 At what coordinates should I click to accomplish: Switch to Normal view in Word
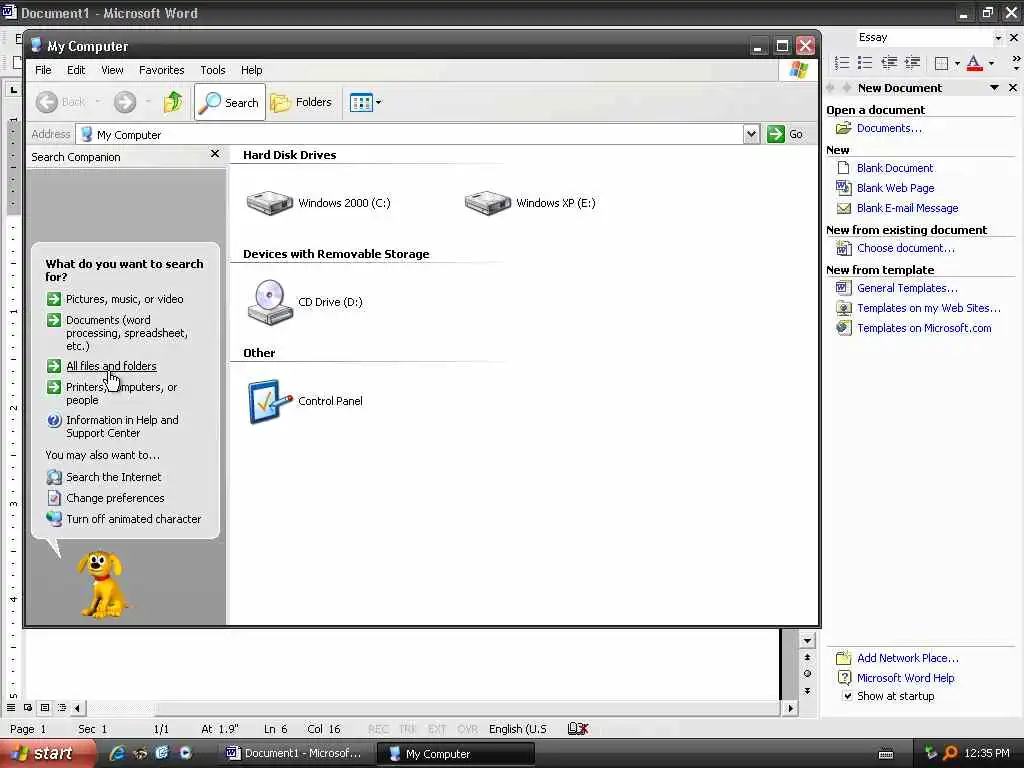[x=11, y=707]
